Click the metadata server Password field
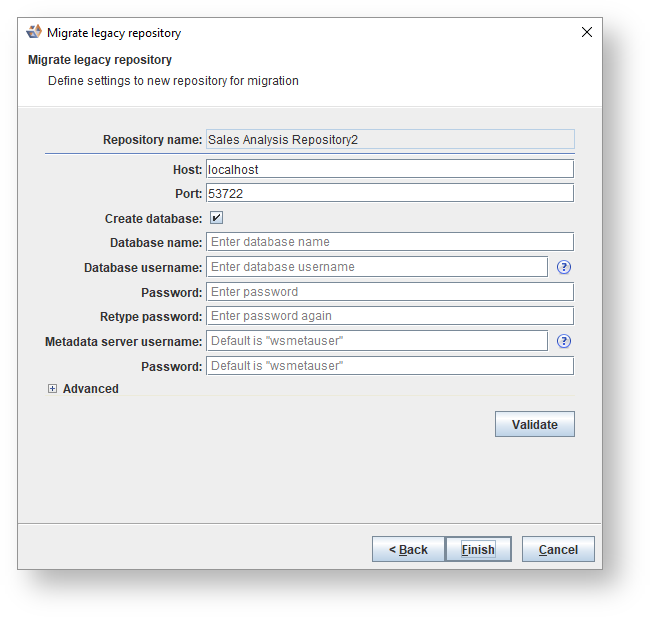 coord(389,366)
